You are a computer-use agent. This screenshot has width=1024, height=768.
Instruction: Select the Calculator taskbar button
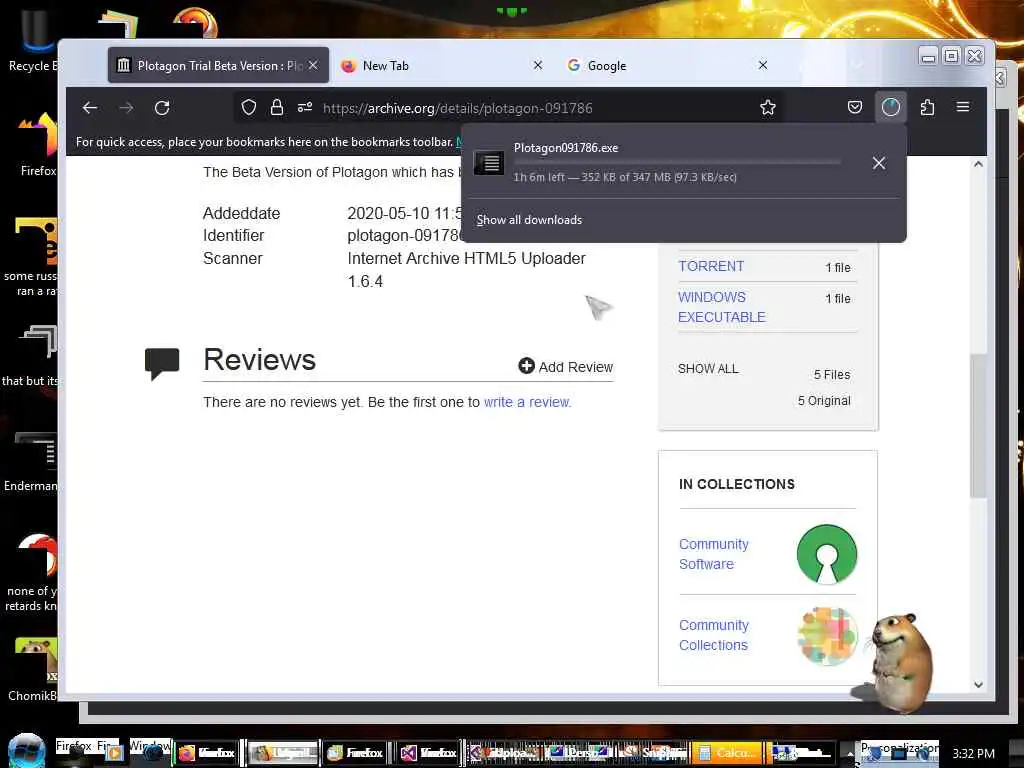pos(728,753)
